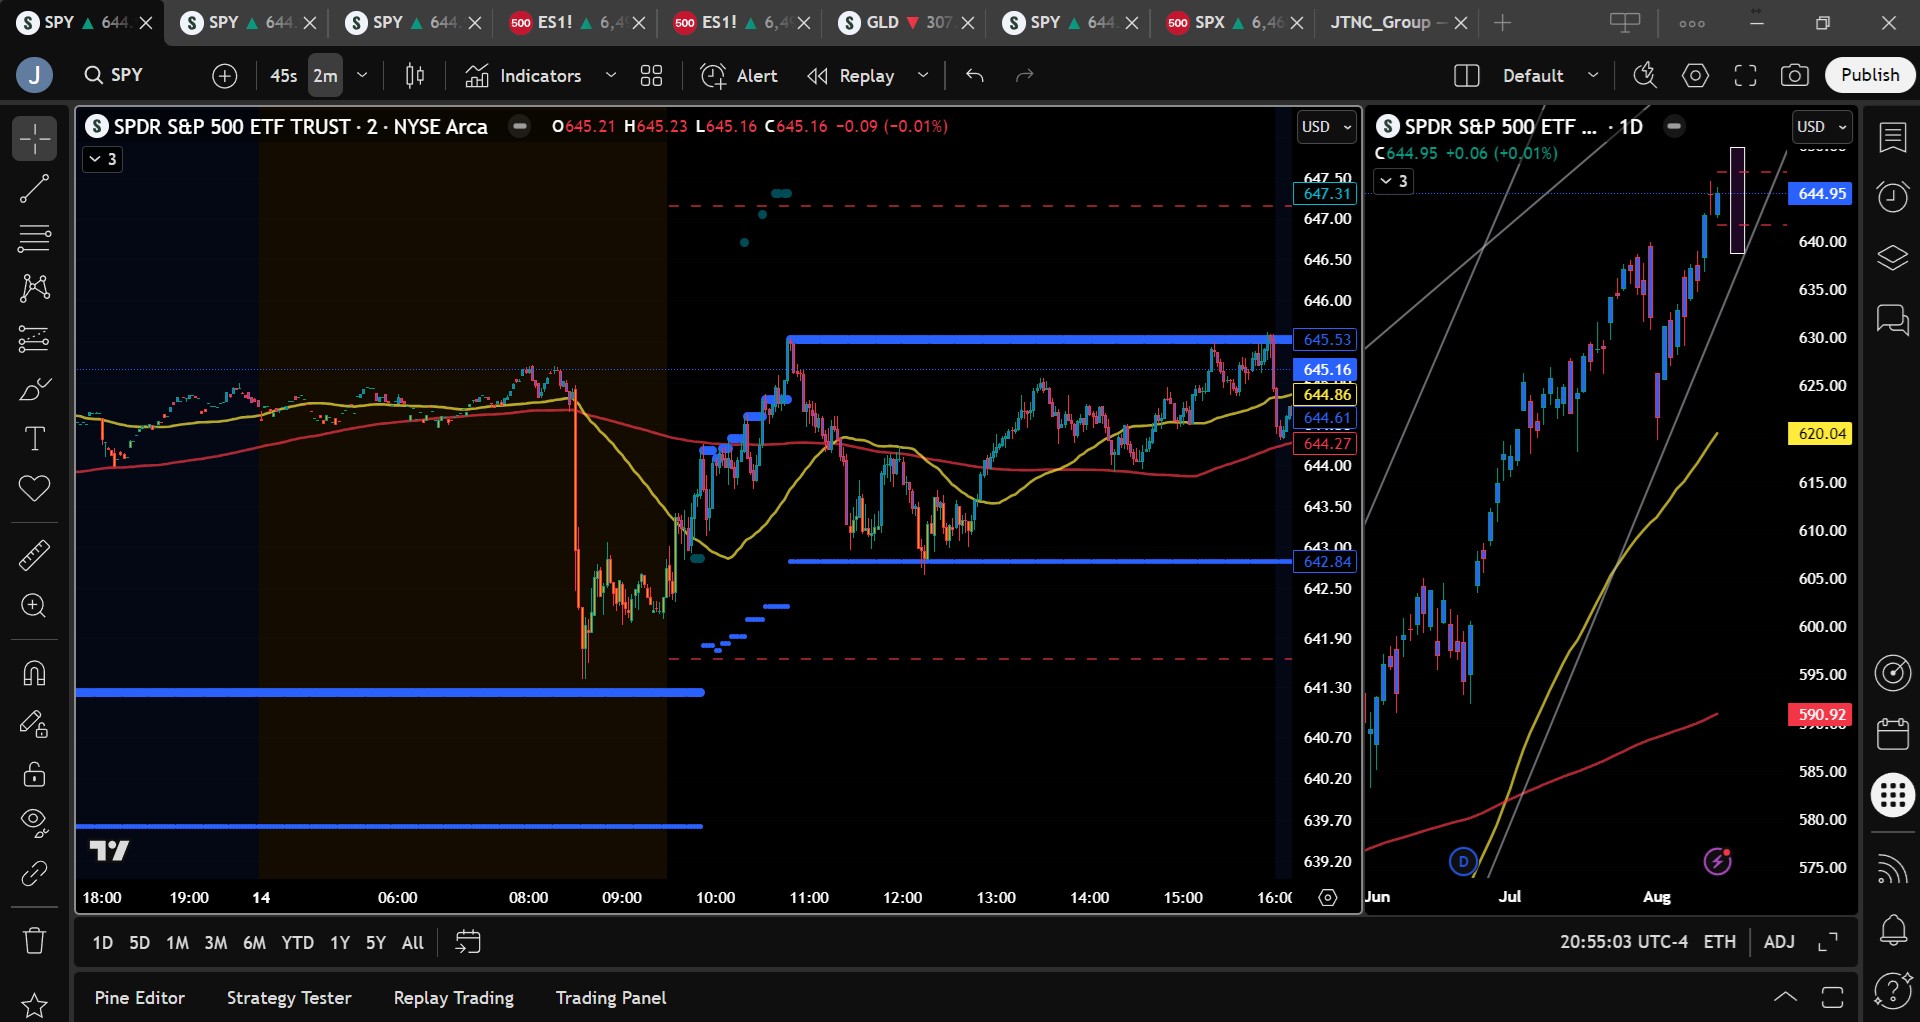The height and width of the screenshot is (1022, 1920).
Task: Open the layout setup split icon
Action: coord(1467,75)
